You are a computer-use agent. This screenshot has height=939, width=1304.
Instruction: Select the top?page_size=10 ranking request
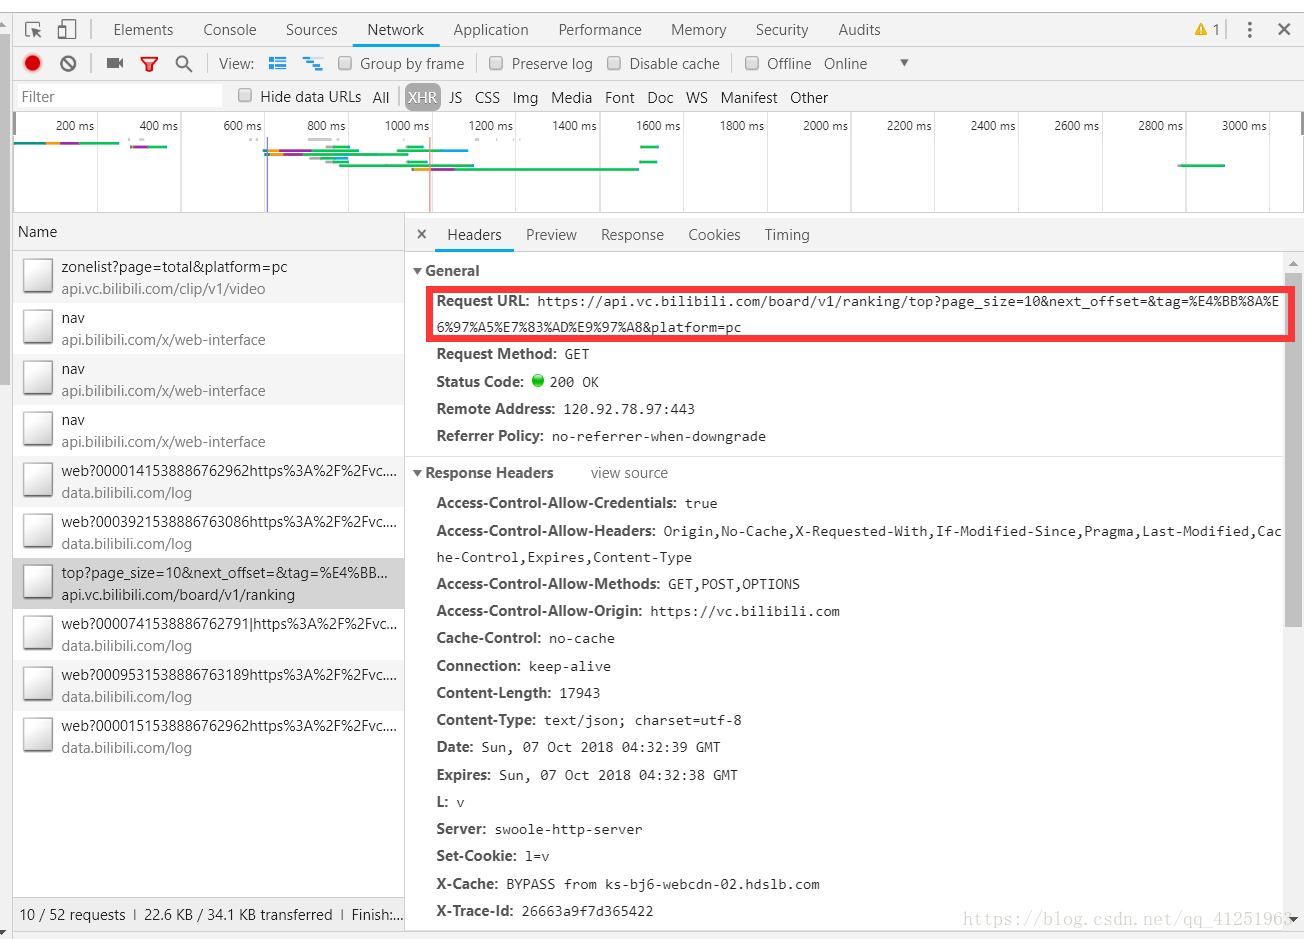tap(208, 583)
